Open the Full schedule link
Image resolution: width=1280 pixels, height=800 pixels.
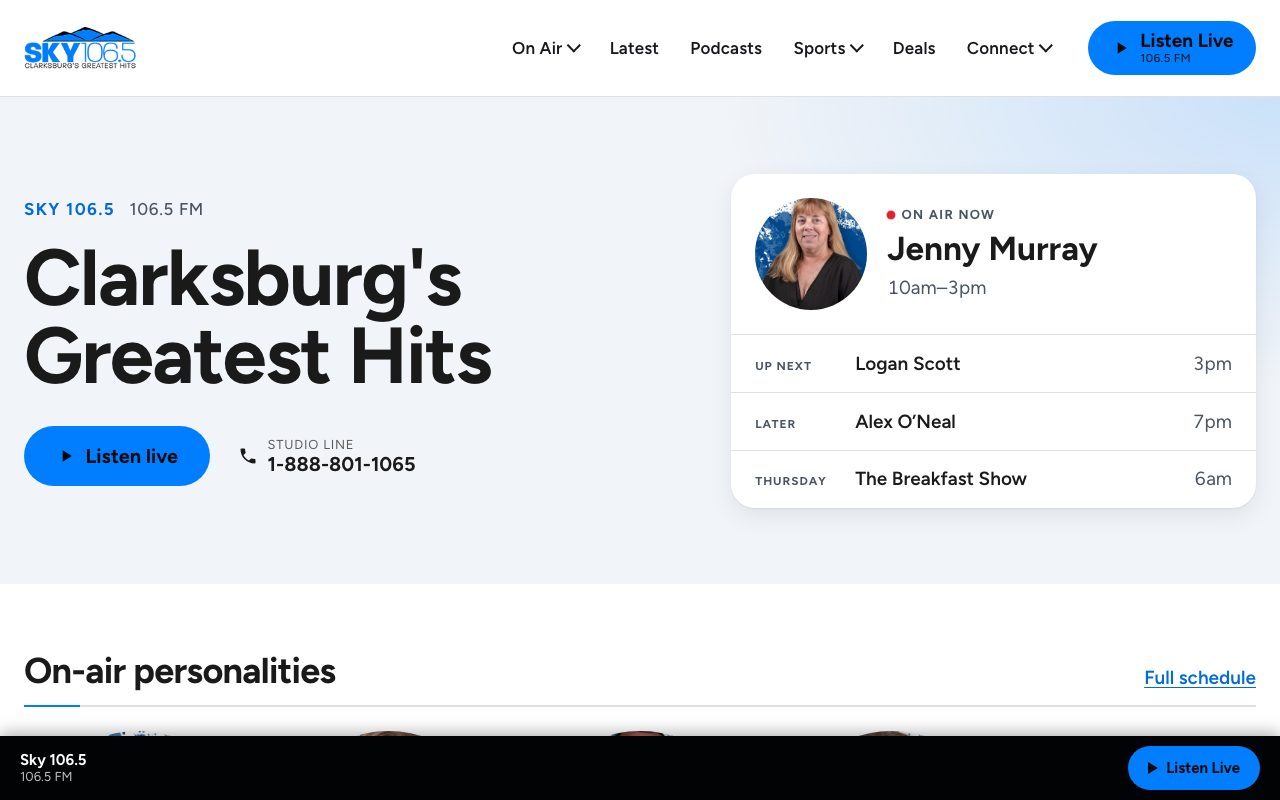pos(1200,677)
